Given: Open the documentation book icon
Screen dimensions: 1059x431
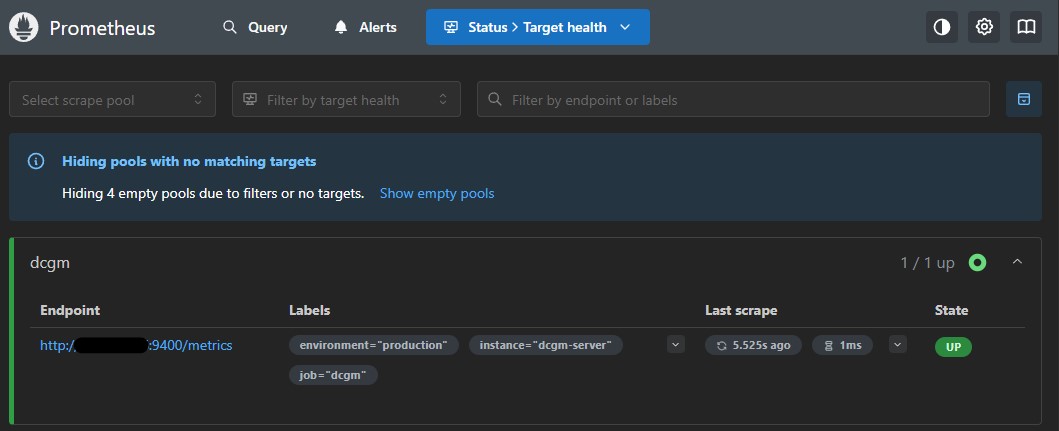Looking at the screenshot, I should 1026,28.
